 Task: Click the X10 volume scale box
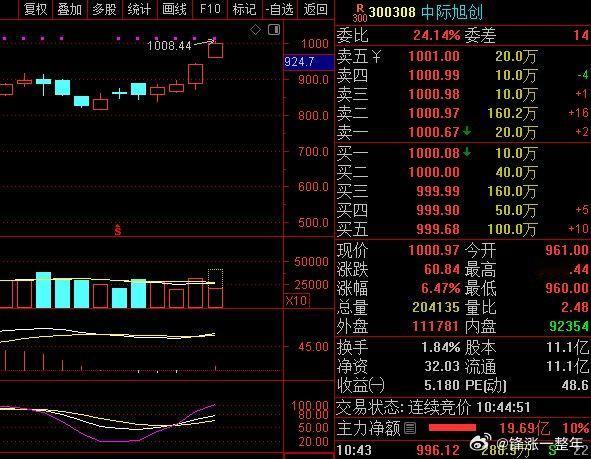[297, 301]
